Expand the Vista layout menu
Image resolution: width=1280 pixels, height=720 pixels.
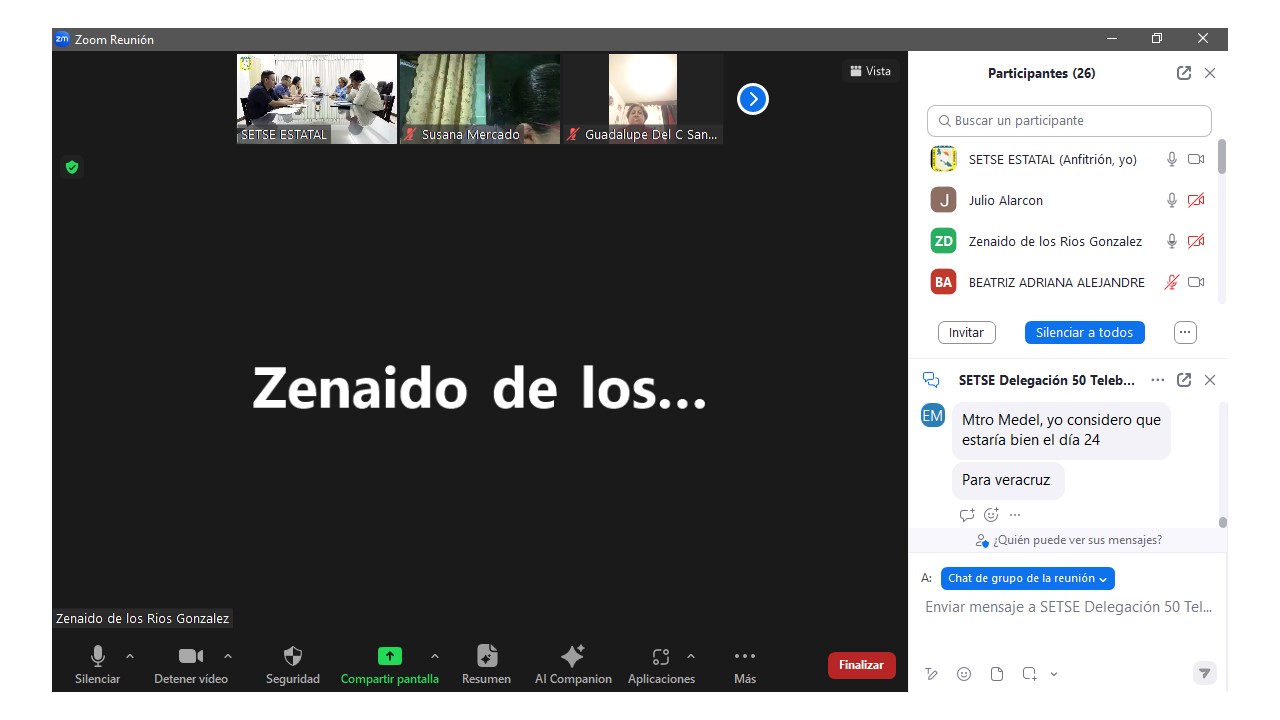[x=870, y=71]
